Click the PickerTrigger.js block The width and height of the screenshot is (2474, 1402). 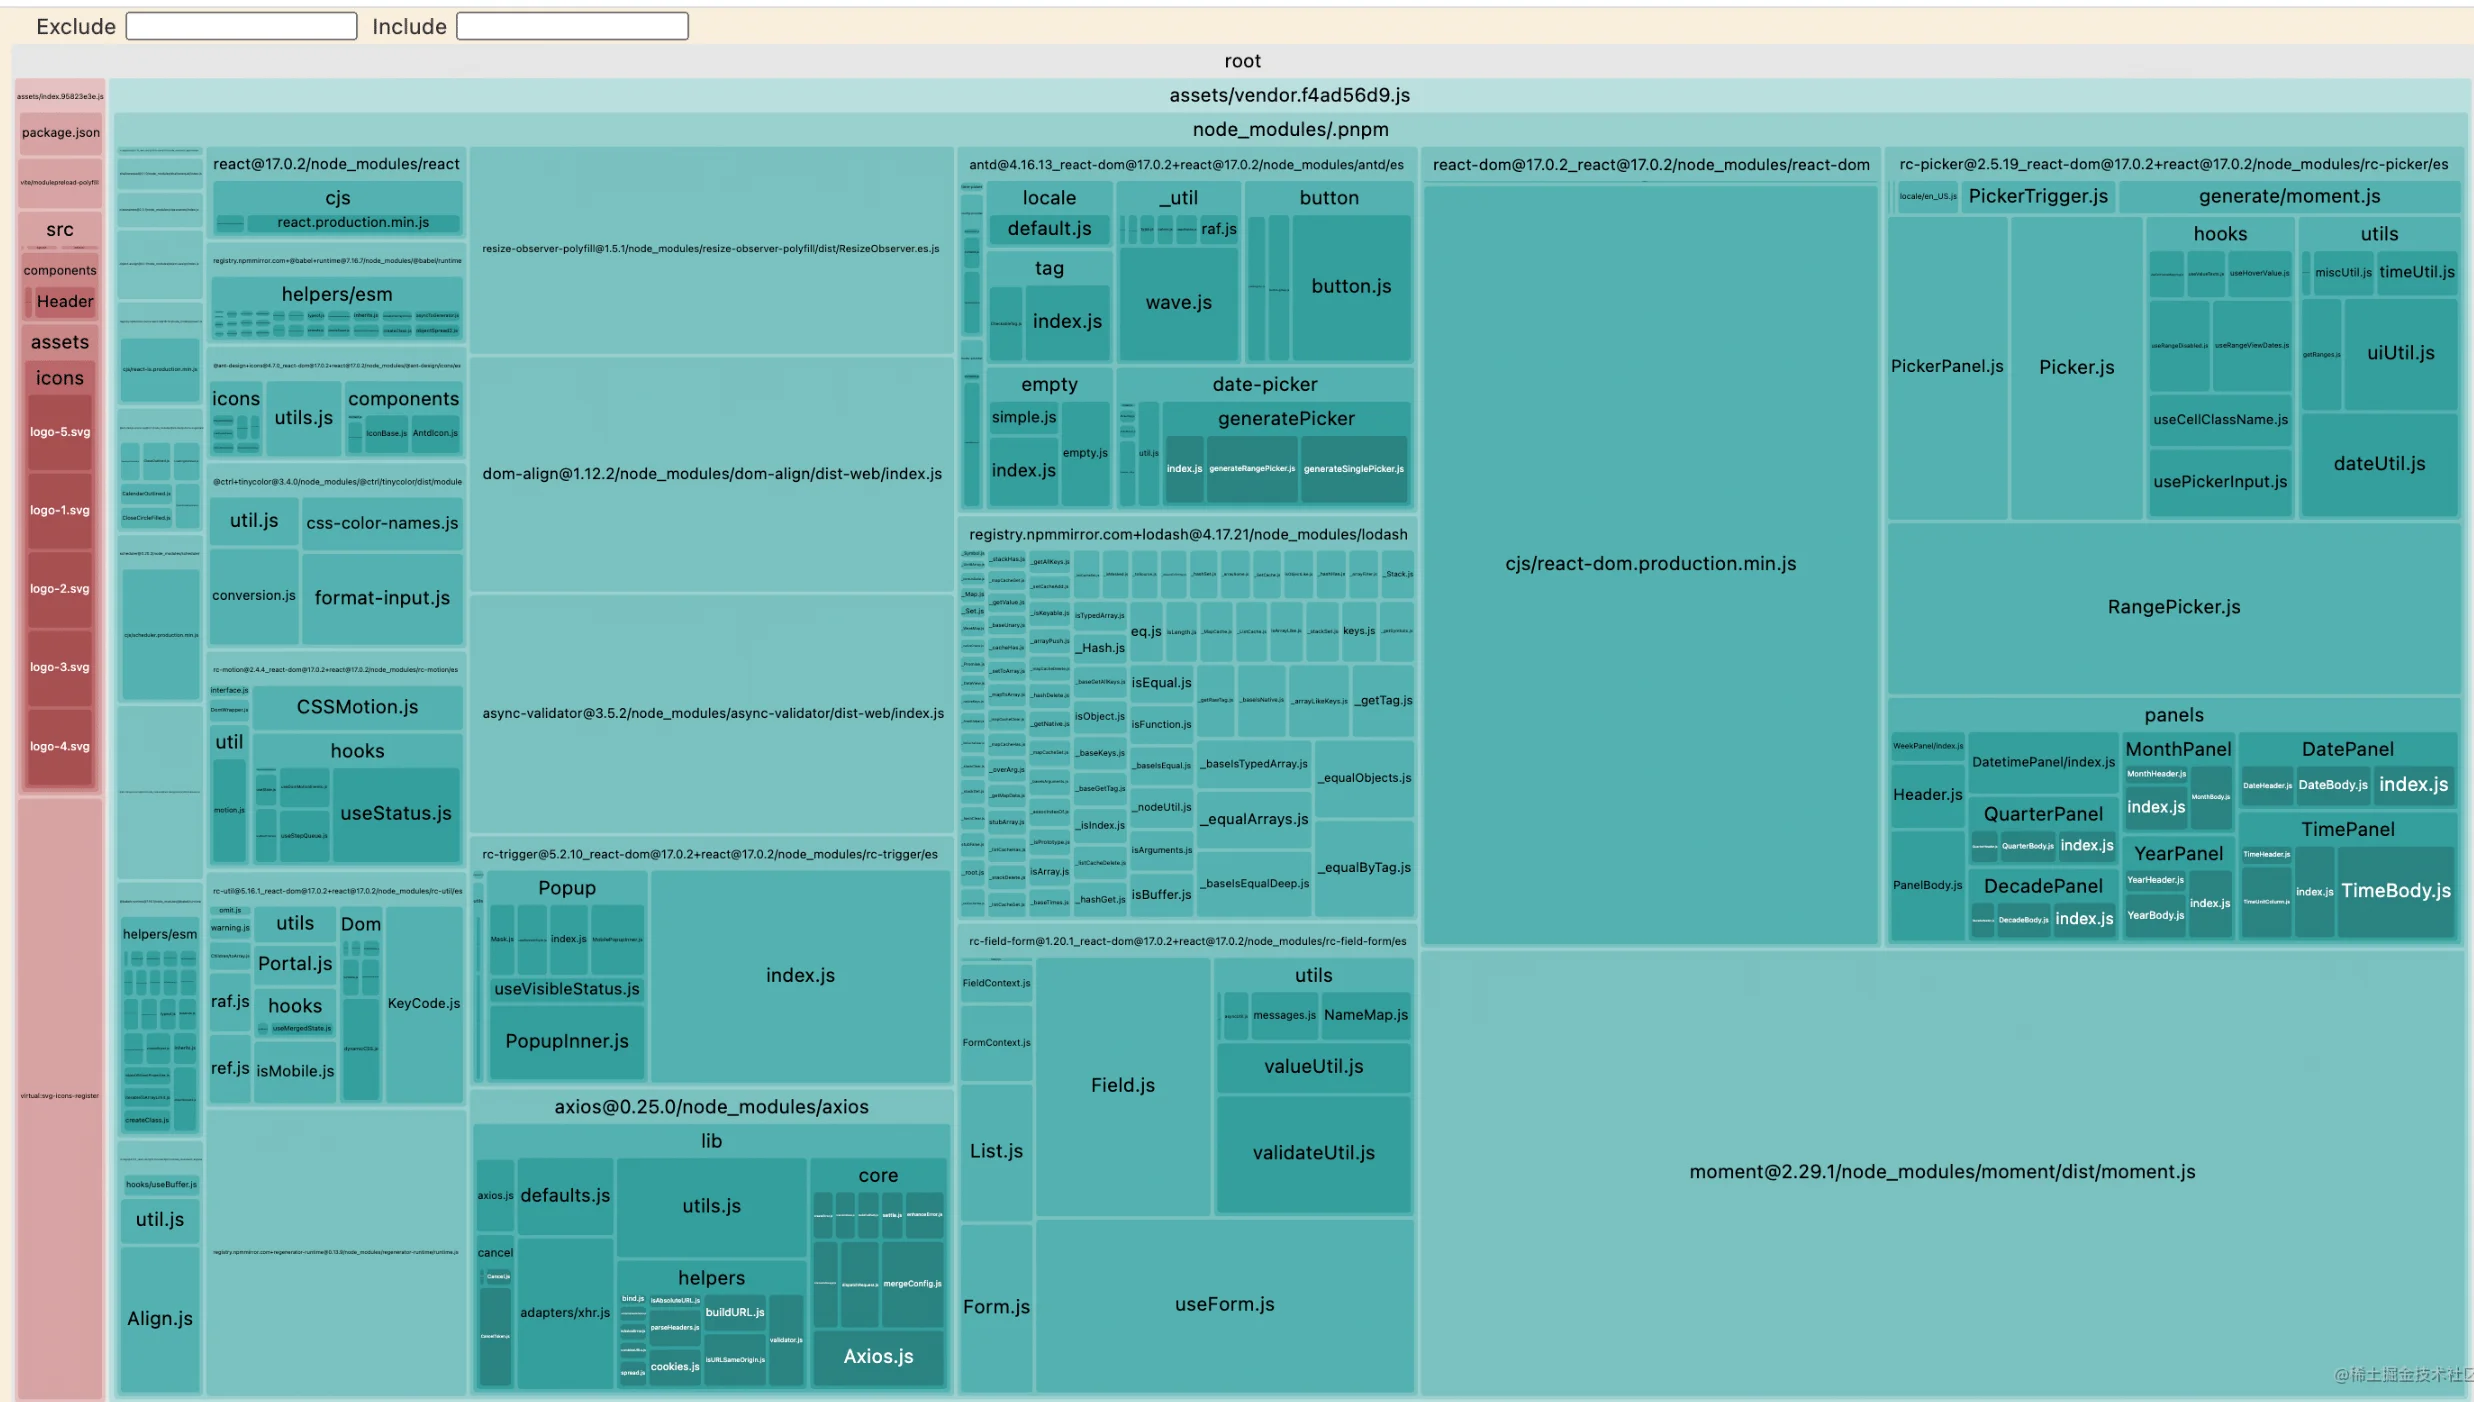click(x=2038, y=197)
